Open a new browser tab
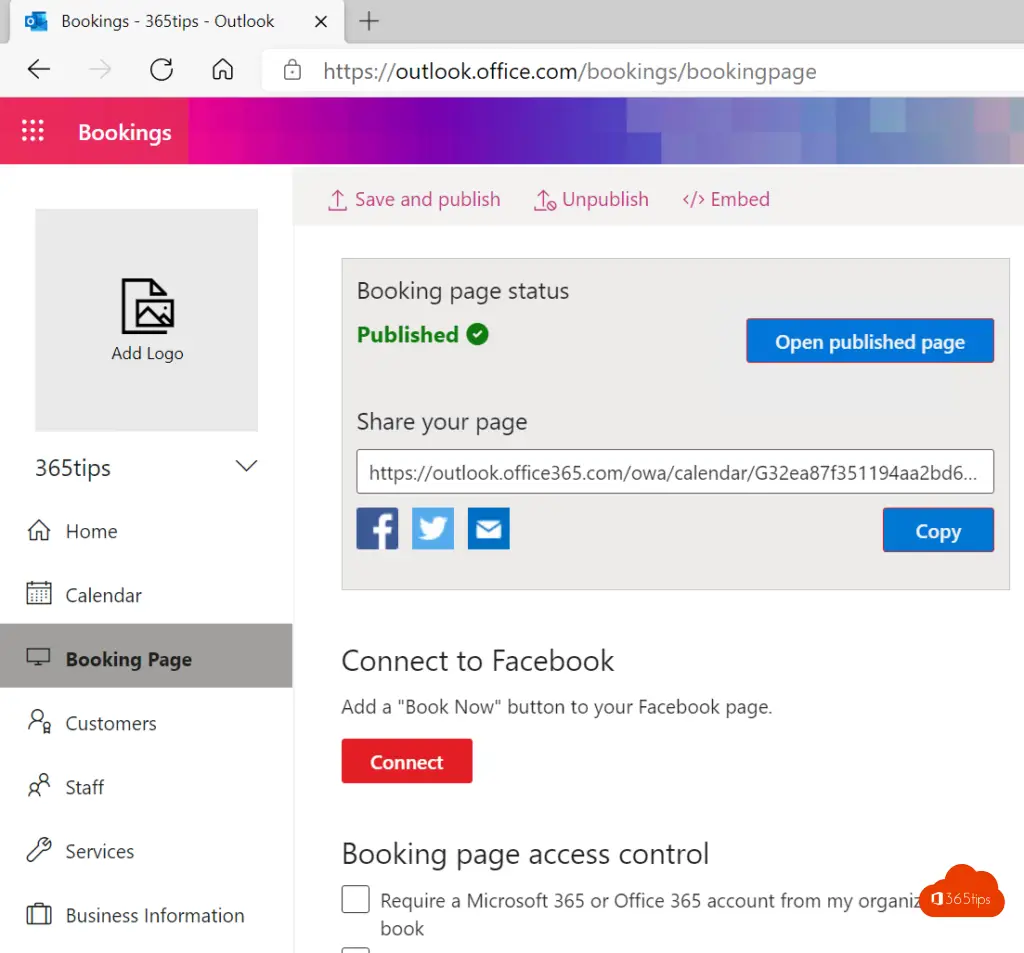1024x953 pixels. pyautogui.click(x=369, y=22)
